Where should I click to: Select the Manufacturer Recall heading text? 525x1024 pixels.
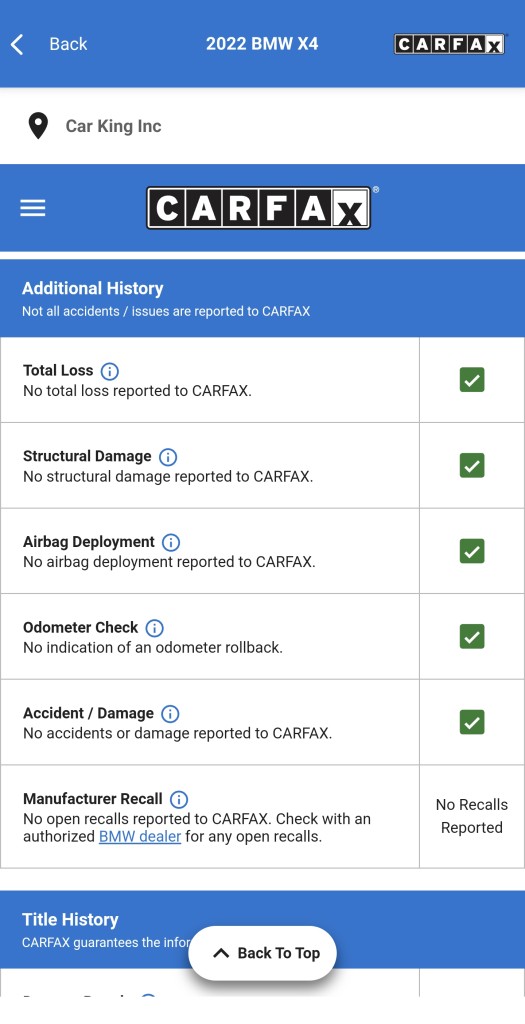93,799
